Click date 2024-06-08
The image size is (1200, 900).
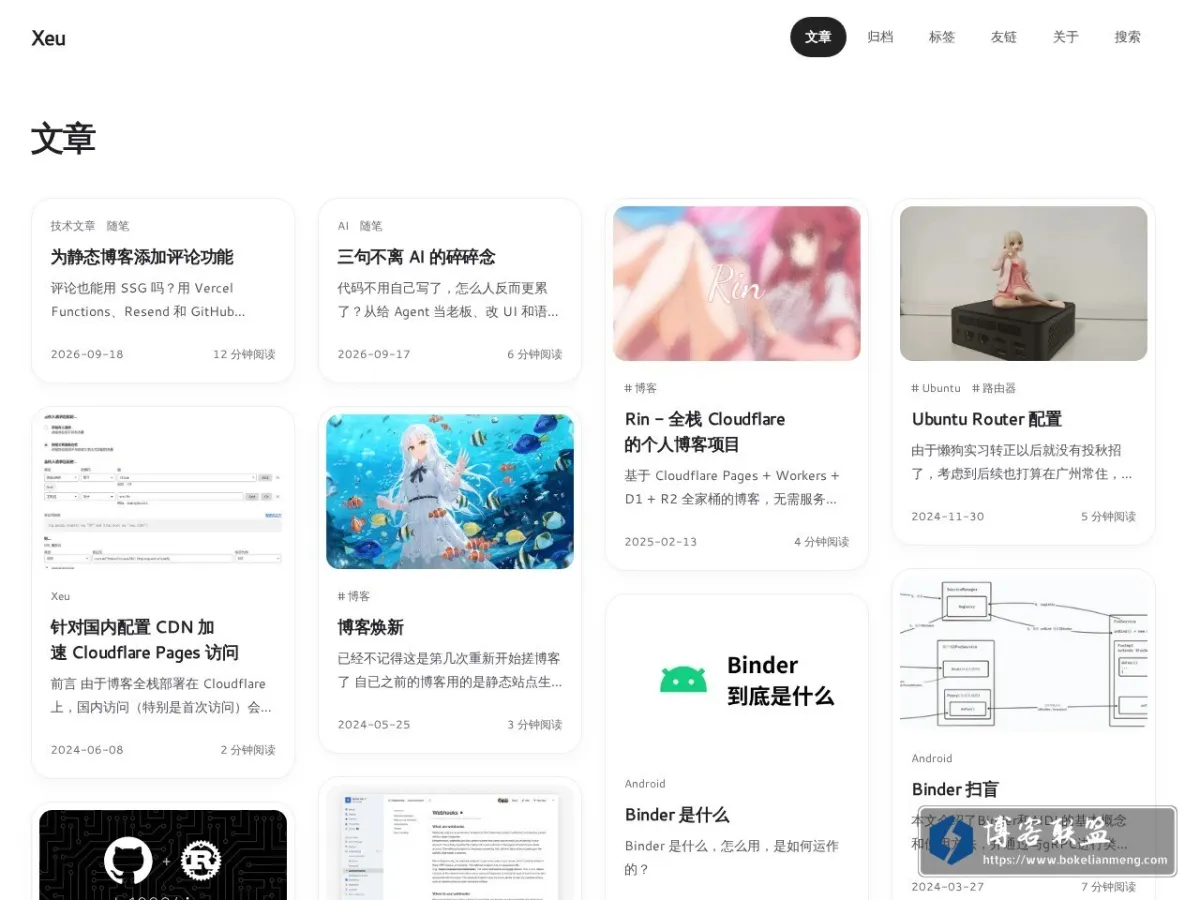87,750
